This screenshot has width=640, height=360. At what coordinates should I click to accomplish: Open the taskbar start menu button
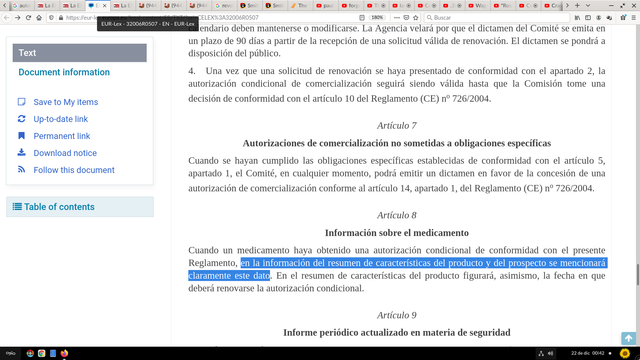point(11,353)
